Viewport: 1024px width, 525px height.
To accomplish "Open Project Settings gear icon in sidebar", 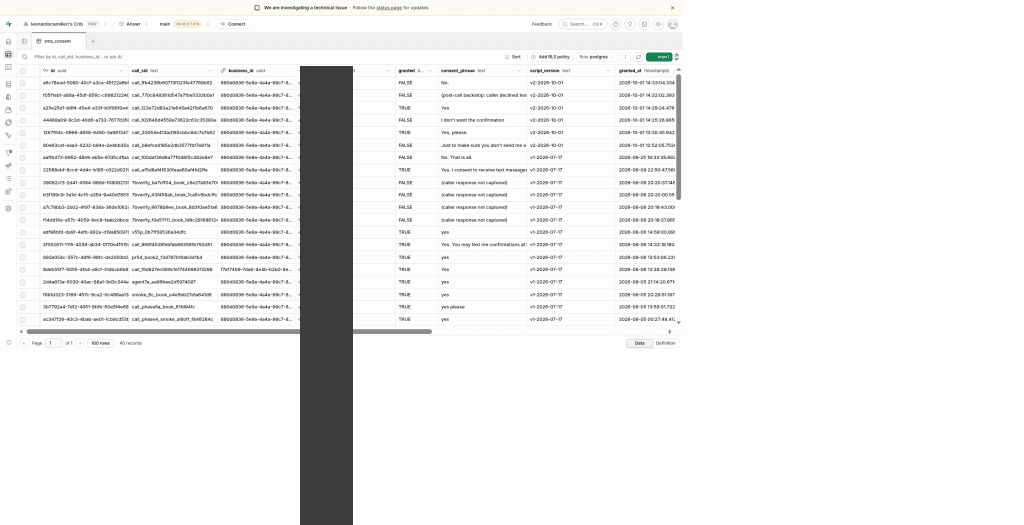I will [x=8, y=208].
